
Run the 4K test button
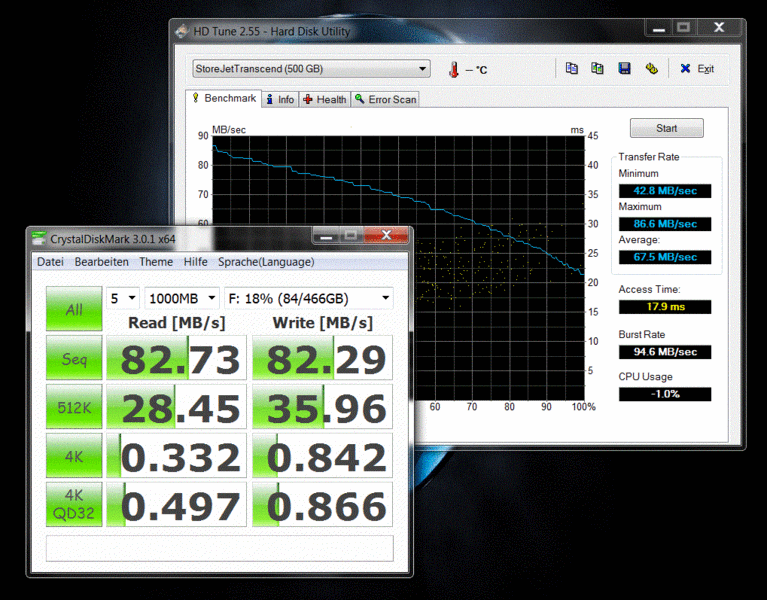[x=74, y=455]
